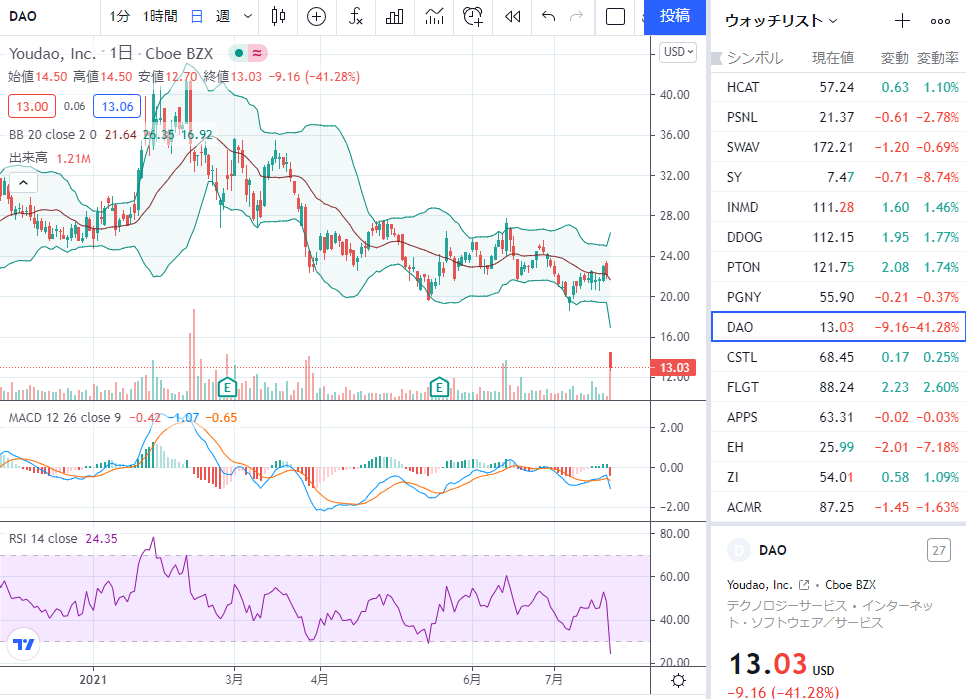Viewport: 966px width, 699px height.
Task: Select the 週 weekly timeframe
Action: coord(223,17)
